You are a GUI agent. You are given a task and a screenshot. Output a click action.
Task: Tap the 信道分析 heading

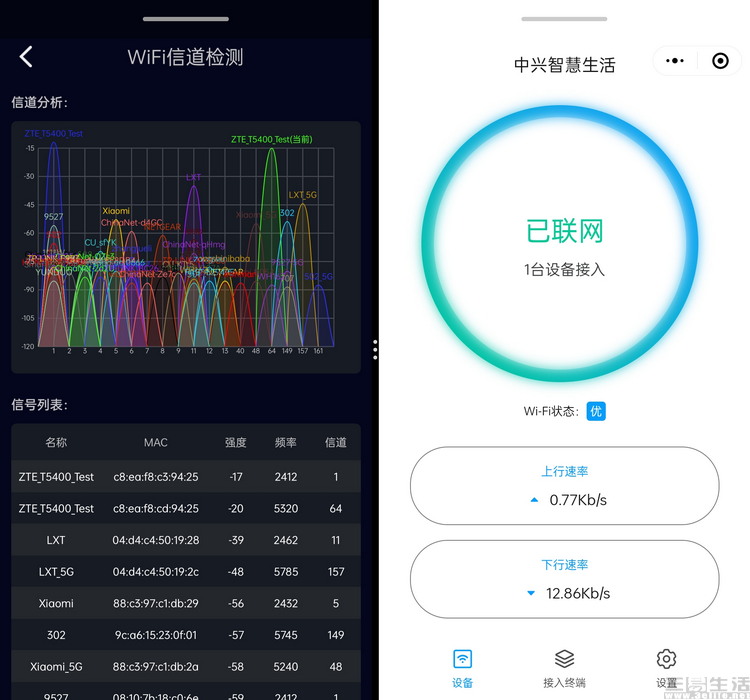40,102
